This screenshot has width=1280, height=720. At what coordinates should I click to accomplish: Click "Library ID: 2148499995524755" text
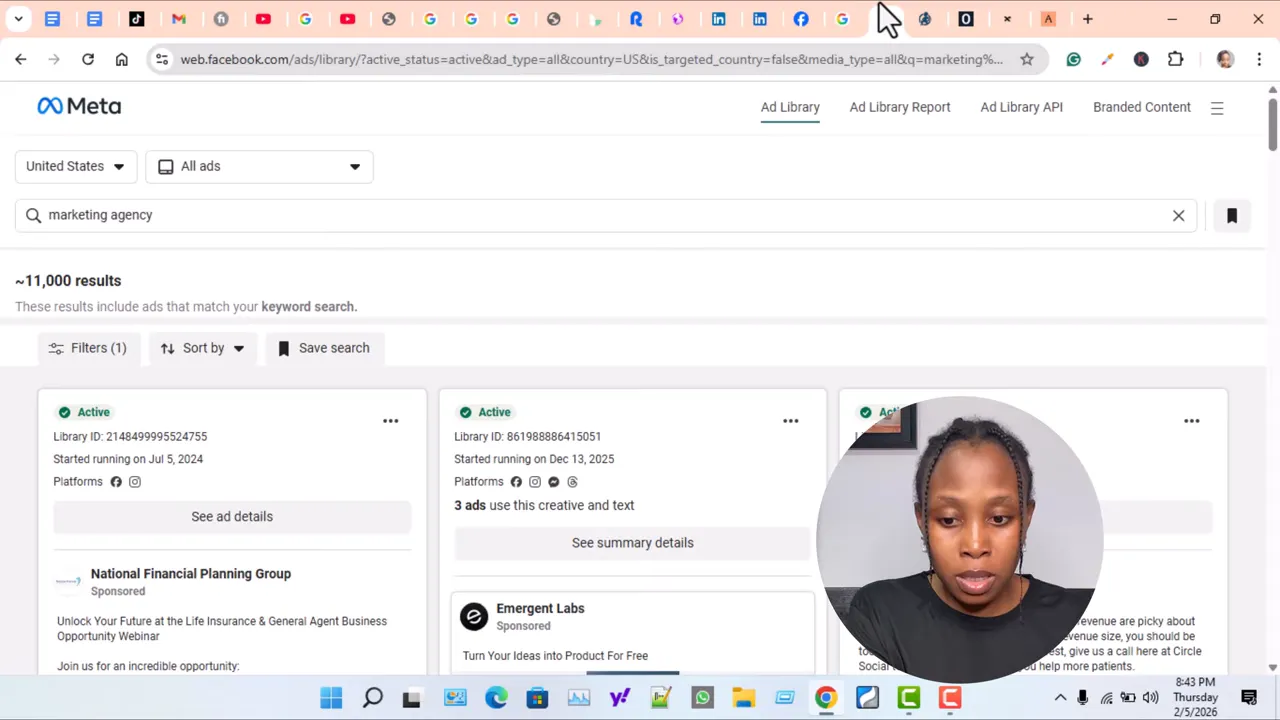click(130, 437)
